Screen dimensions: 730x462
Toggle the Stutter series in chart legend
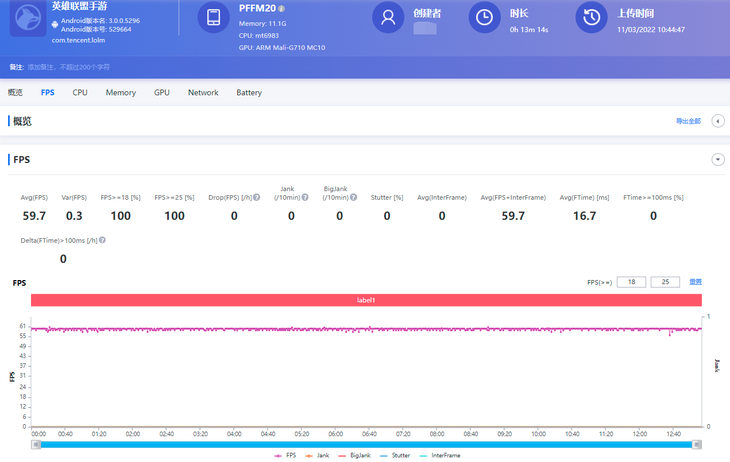coord(396,455)
